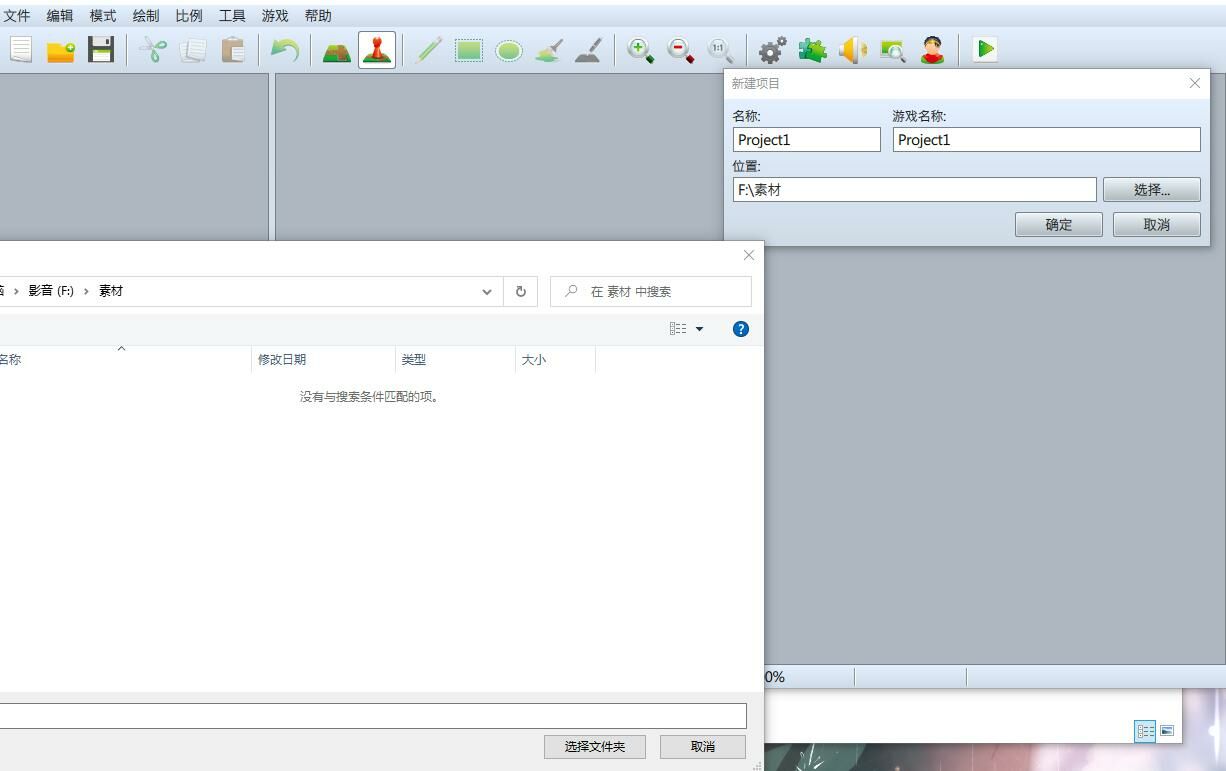
Task: Open the Sound Test speaker icon
Action: [x=852, y=50]
